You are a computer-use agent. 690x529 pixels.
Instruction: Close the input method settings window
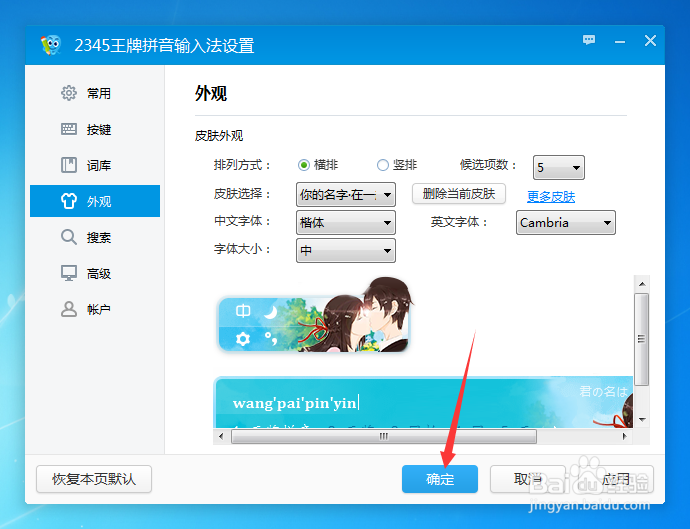point(650,41)
